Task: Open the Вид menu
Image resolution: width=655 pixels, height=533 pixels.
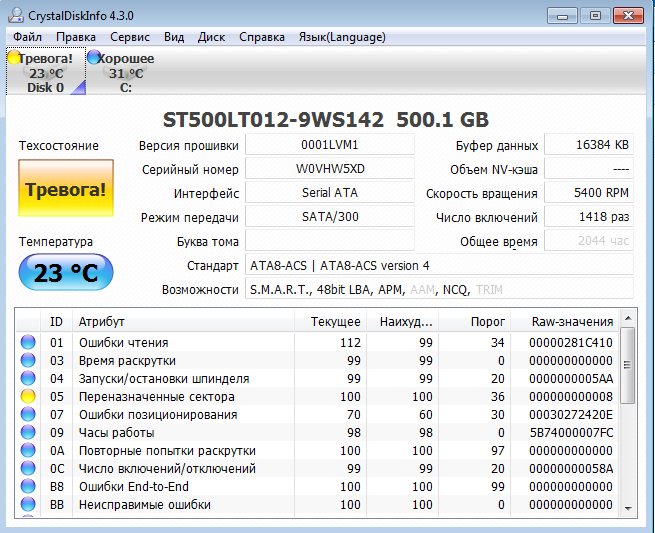Action: tap(174, 37)
